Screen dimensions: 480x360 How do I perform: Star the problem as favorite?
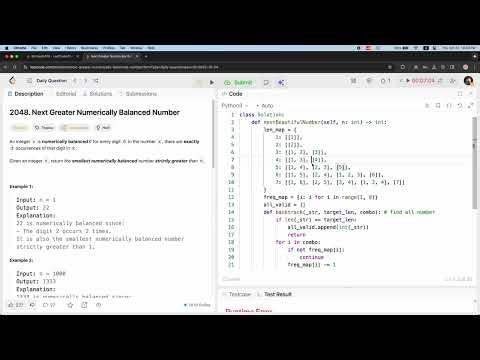(x=70, y=305)
